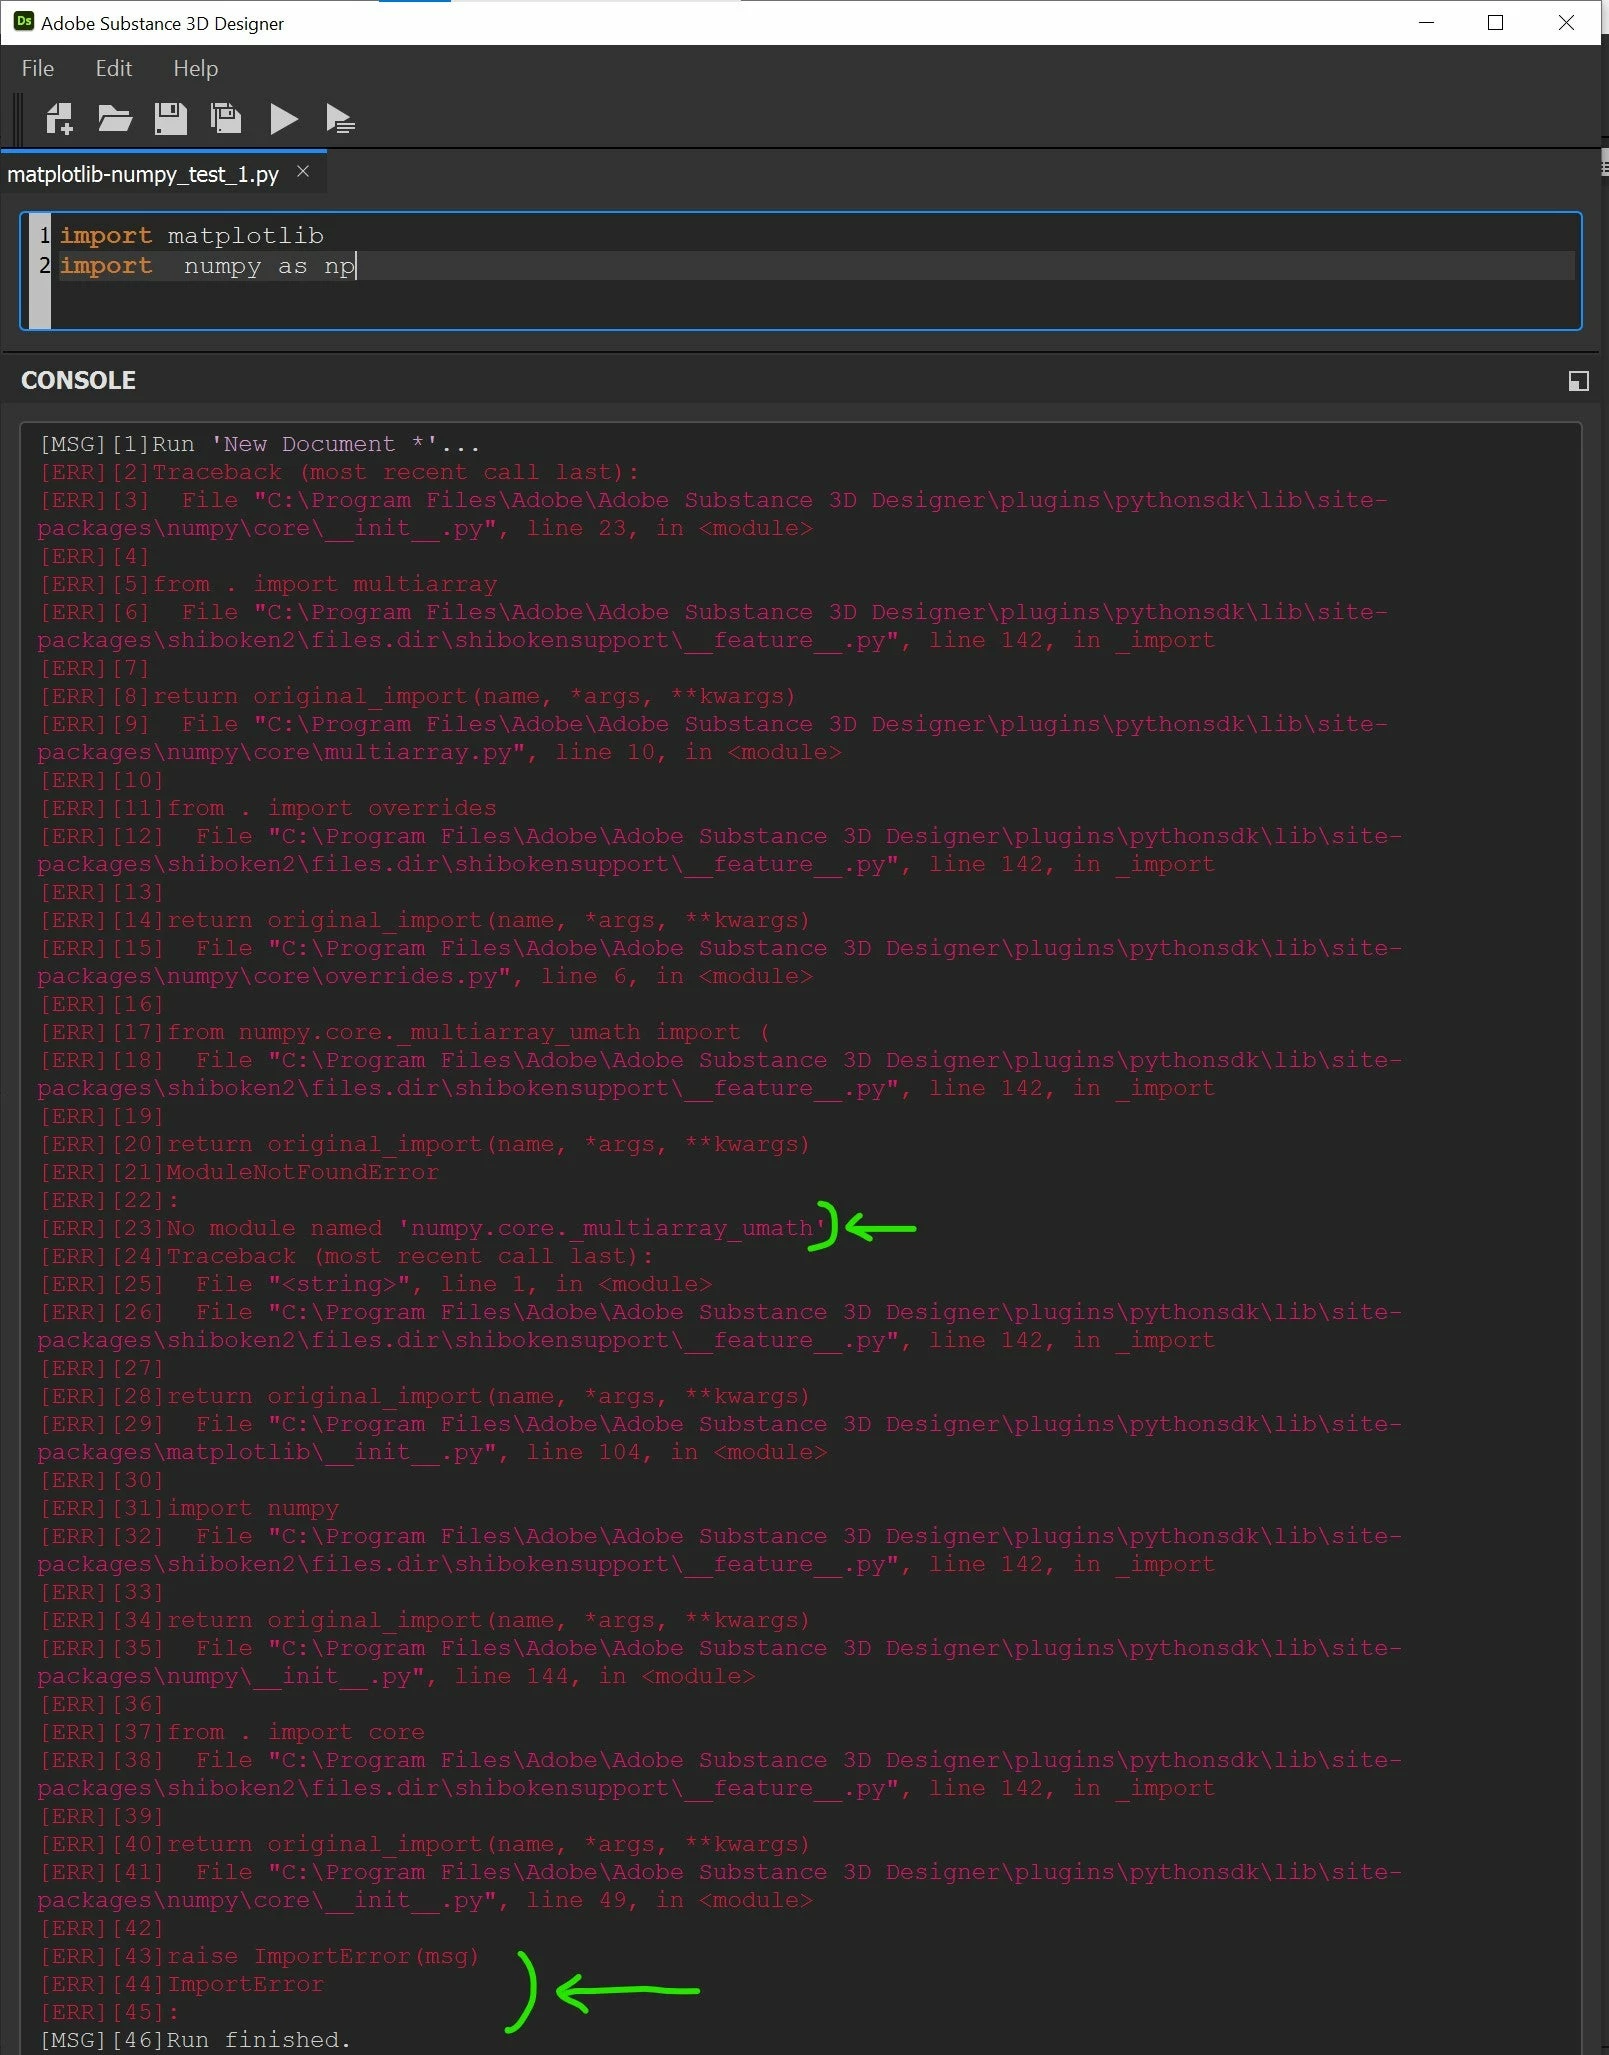The height and width of the screenshot is (2055, 1609).
Task: Click the '[ERR][21]ModuleNotFoundError' console line
Action: click(239, 1172)
